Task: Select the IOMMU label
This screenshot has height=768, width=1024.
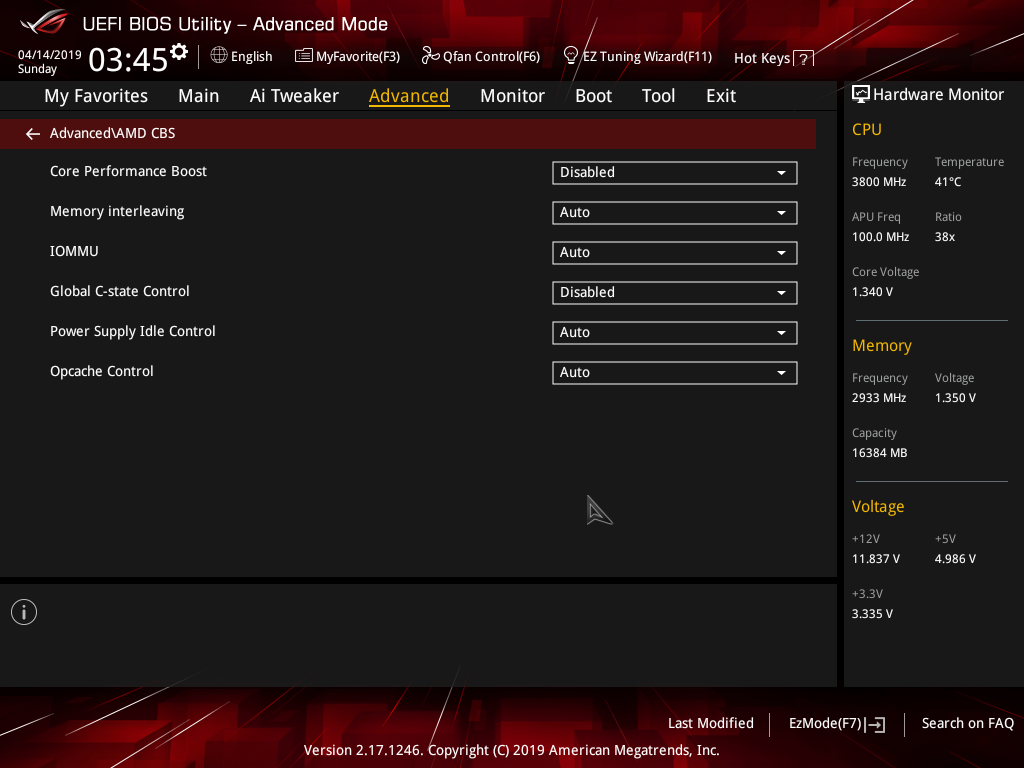Action: click(x=74, y=251)
